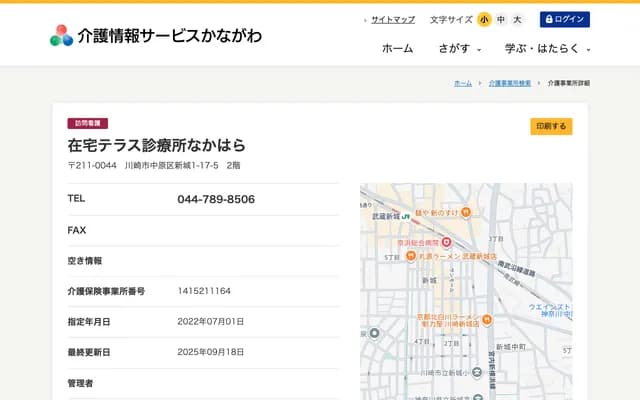
Task: Set text size to 中
Action: pyautogui.click(x=501, y=19)
